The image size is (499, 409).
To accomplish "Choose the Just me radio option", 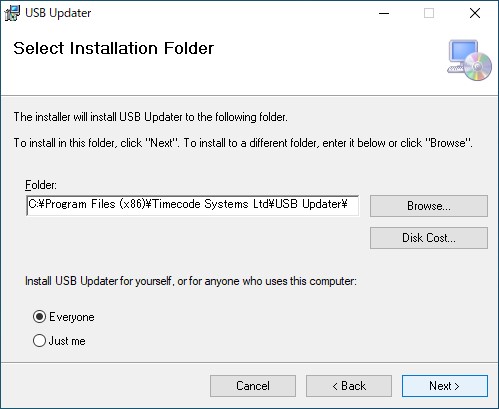I will coord(39,340).
